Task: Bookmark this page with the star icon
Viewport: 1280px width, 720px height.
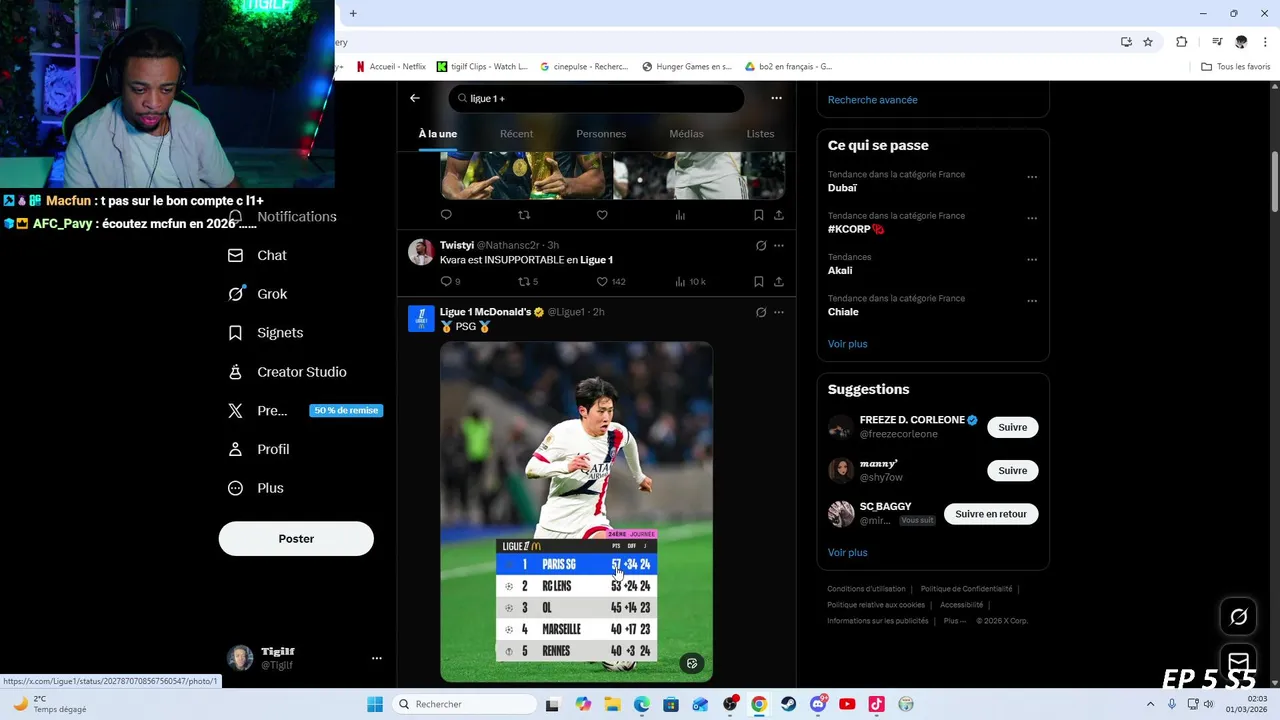Action: click(x=1148, y=42)
